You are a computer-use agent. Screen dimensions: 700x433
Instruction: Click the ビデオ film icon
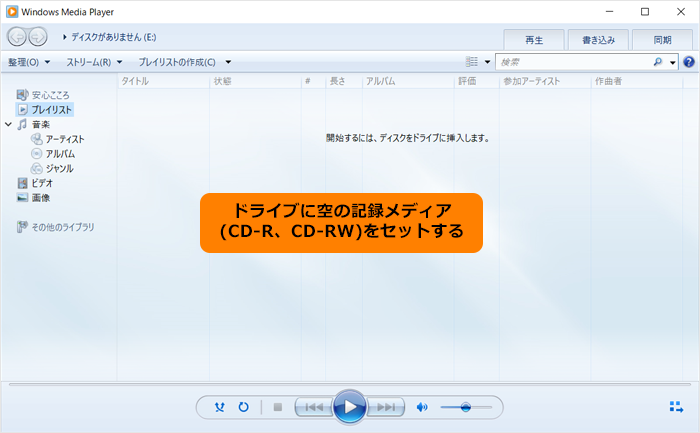(x=22, y=183)
